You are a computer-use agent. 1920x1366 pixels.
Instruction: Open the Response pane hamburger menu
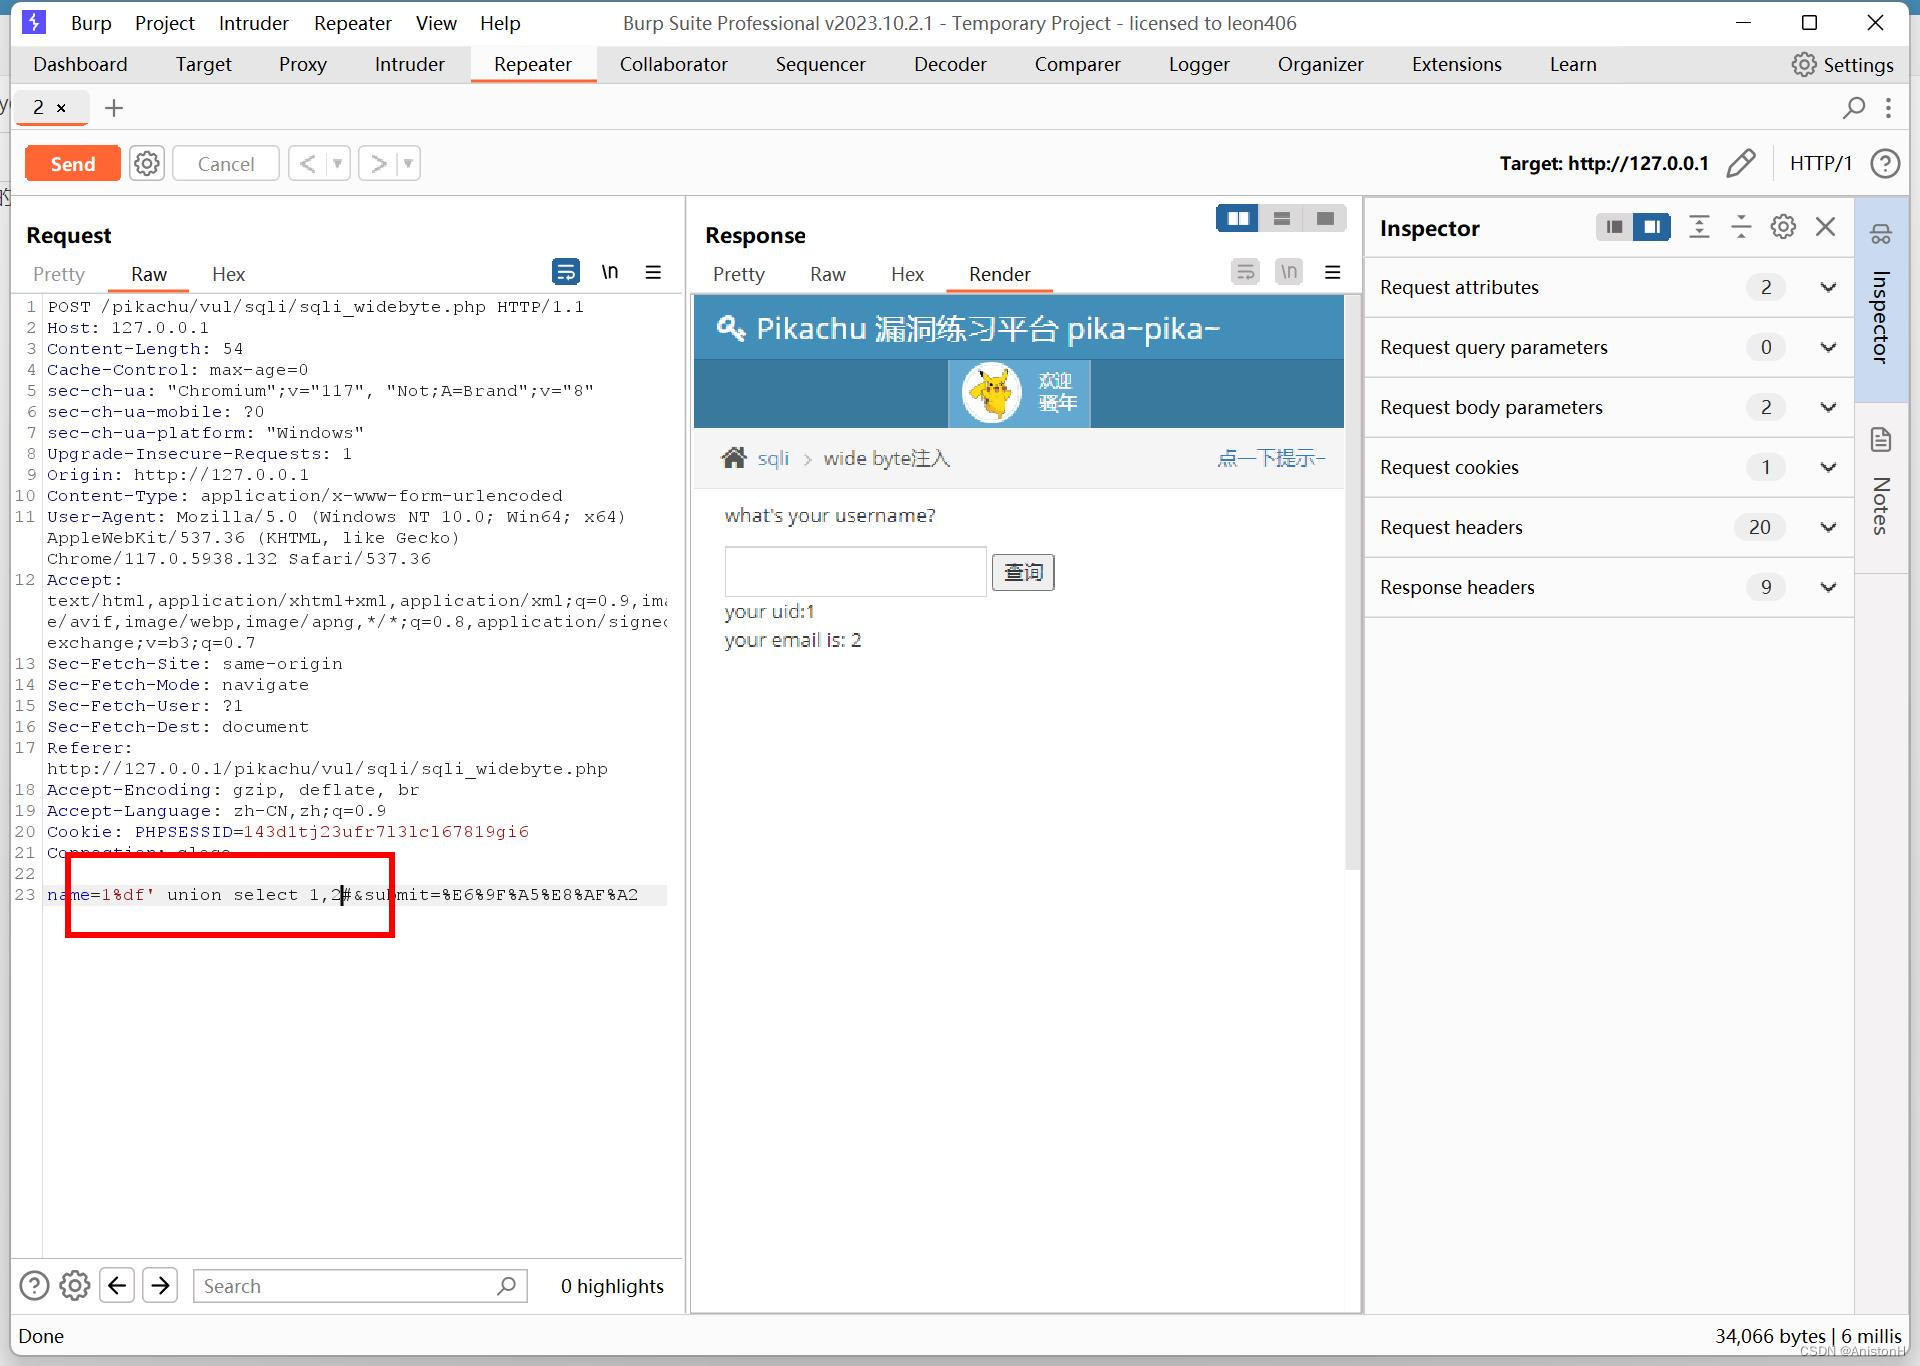click(1332, 272)
